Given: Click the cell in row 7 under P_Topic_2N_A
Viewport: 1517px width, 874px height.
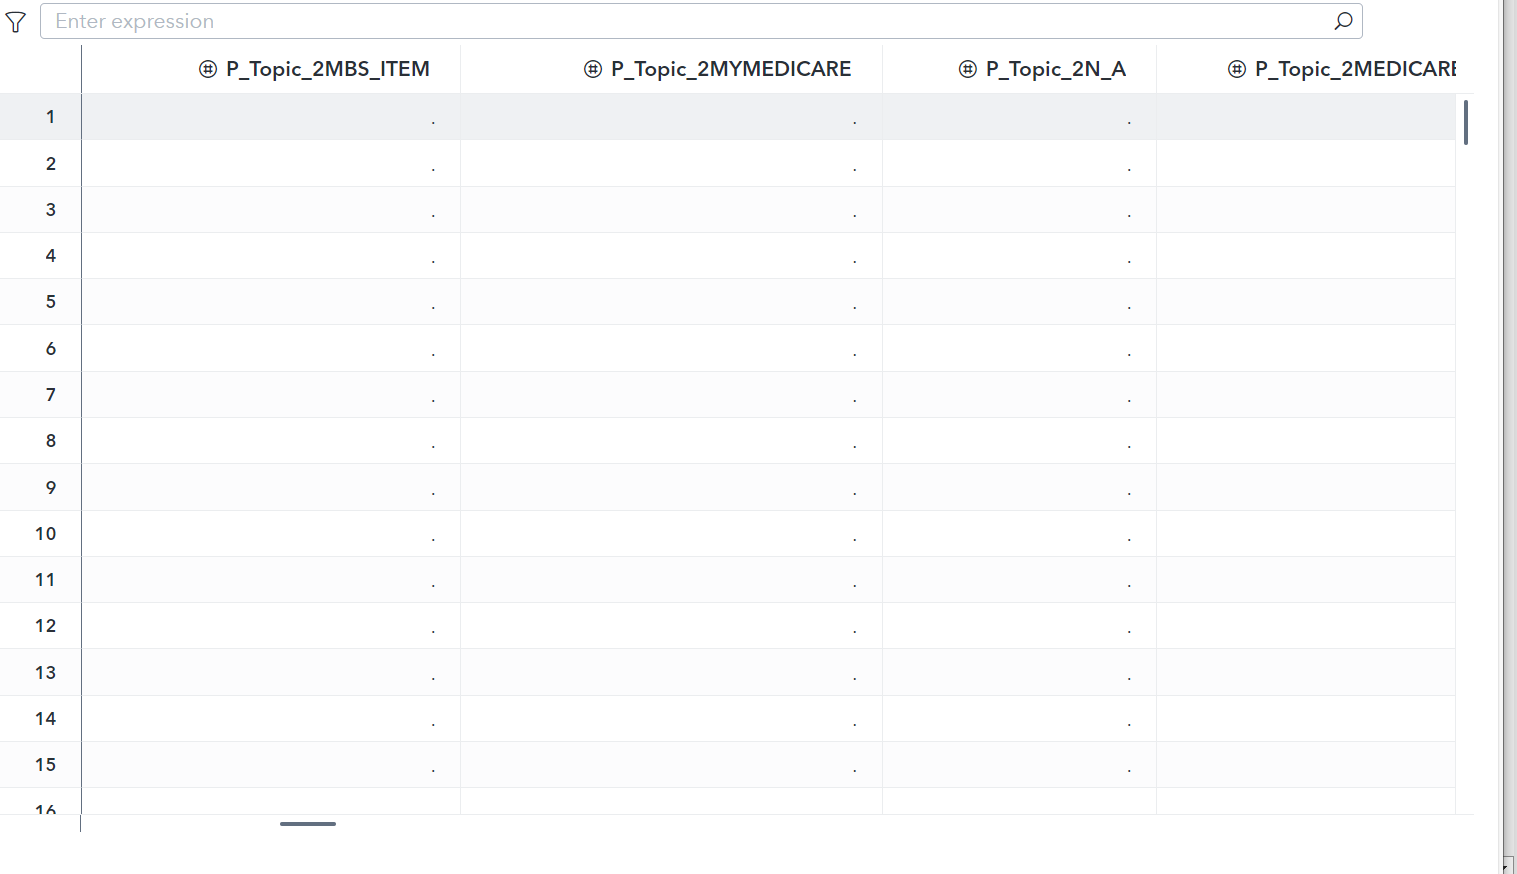Looking at the screenshot, I should click(x=1019, y=394).
